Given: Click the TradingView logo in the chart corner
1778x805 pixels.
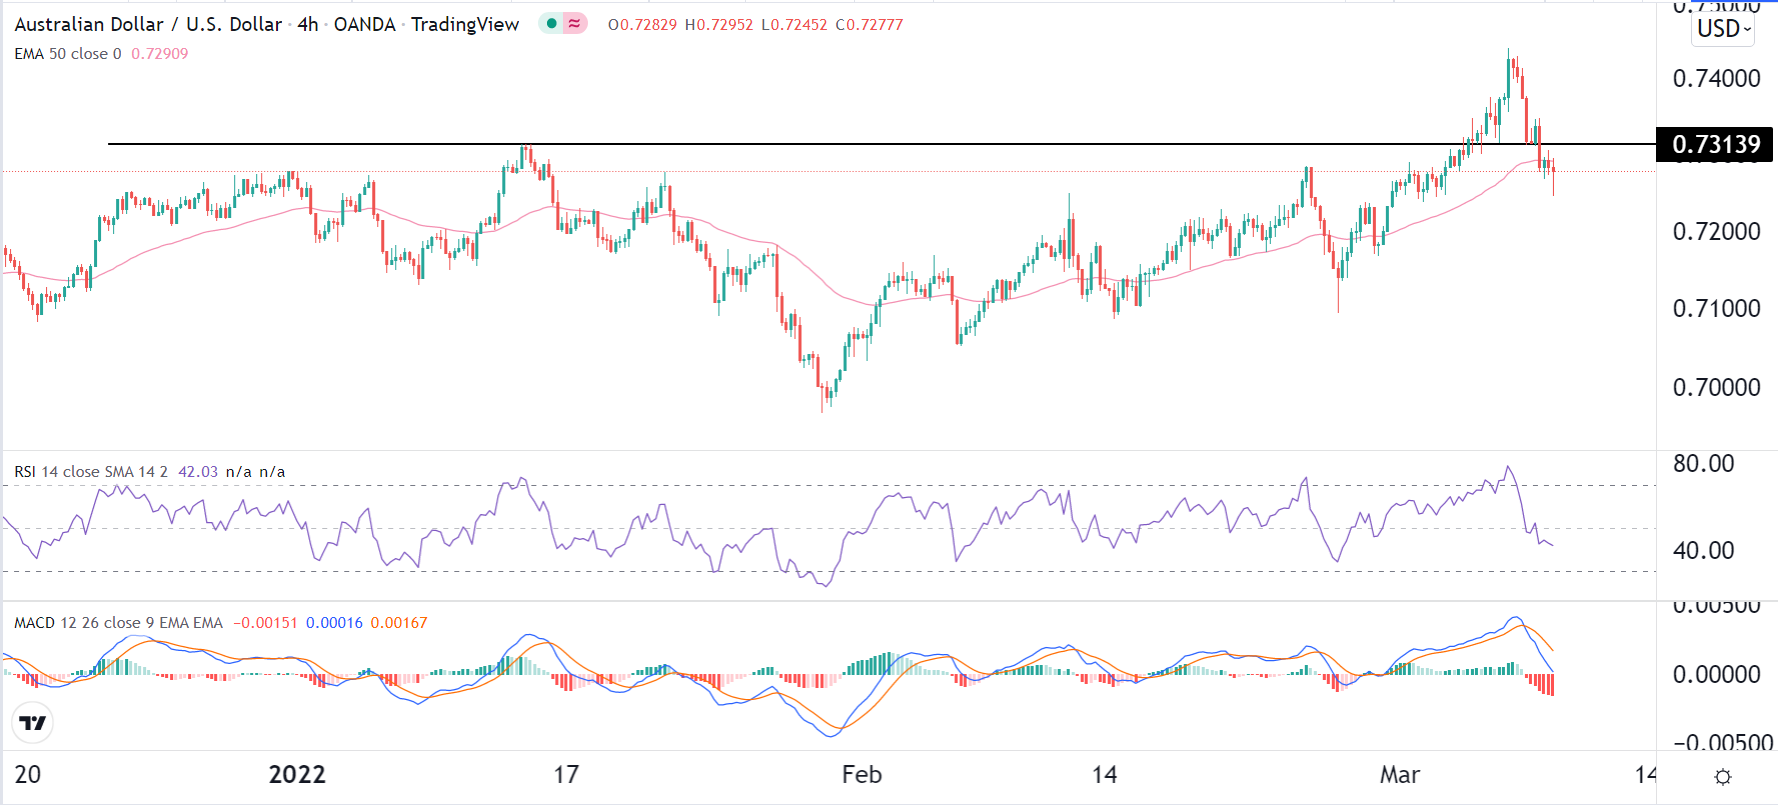Looking at the screenshot, I should [x=33, y=723].
